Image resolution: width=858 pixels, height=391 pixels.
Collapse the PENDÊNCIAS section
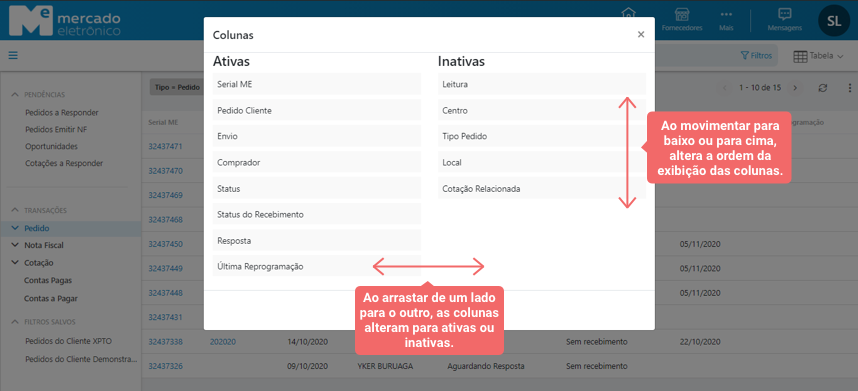(15, 95)
